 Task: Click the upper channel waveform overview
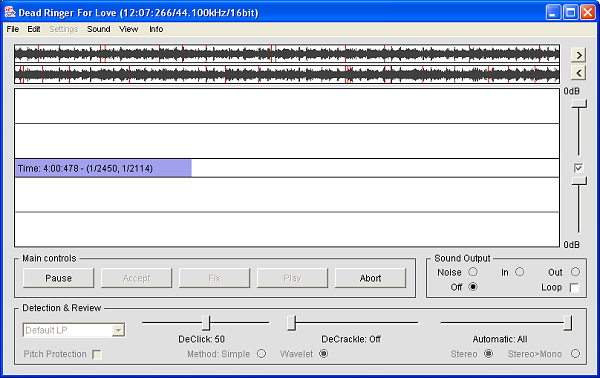(287, 54)
